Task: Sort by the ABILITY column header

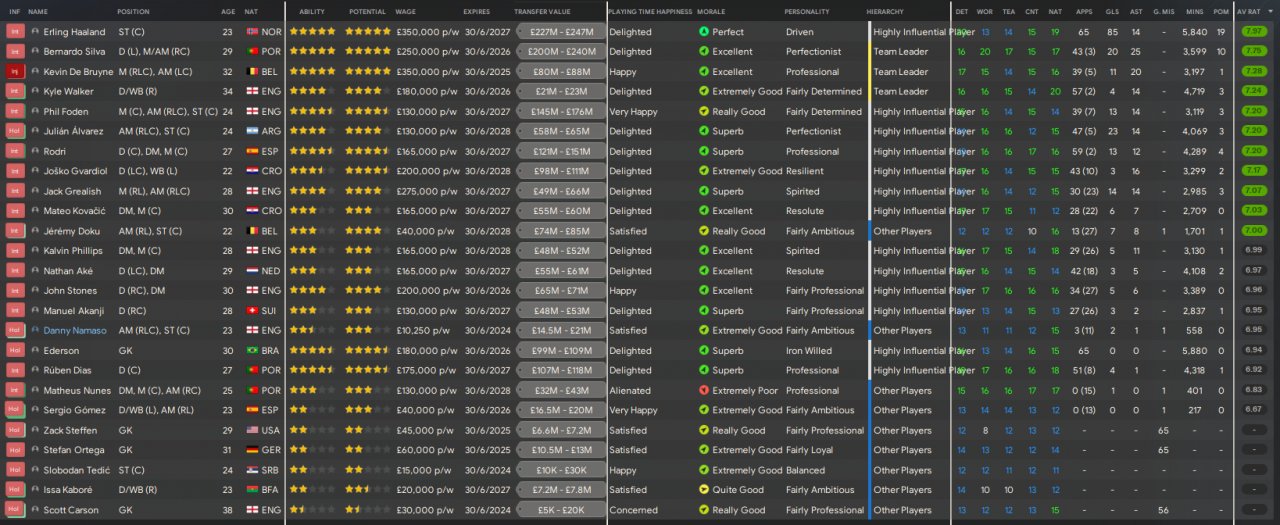Action: [x=312, y=11]
